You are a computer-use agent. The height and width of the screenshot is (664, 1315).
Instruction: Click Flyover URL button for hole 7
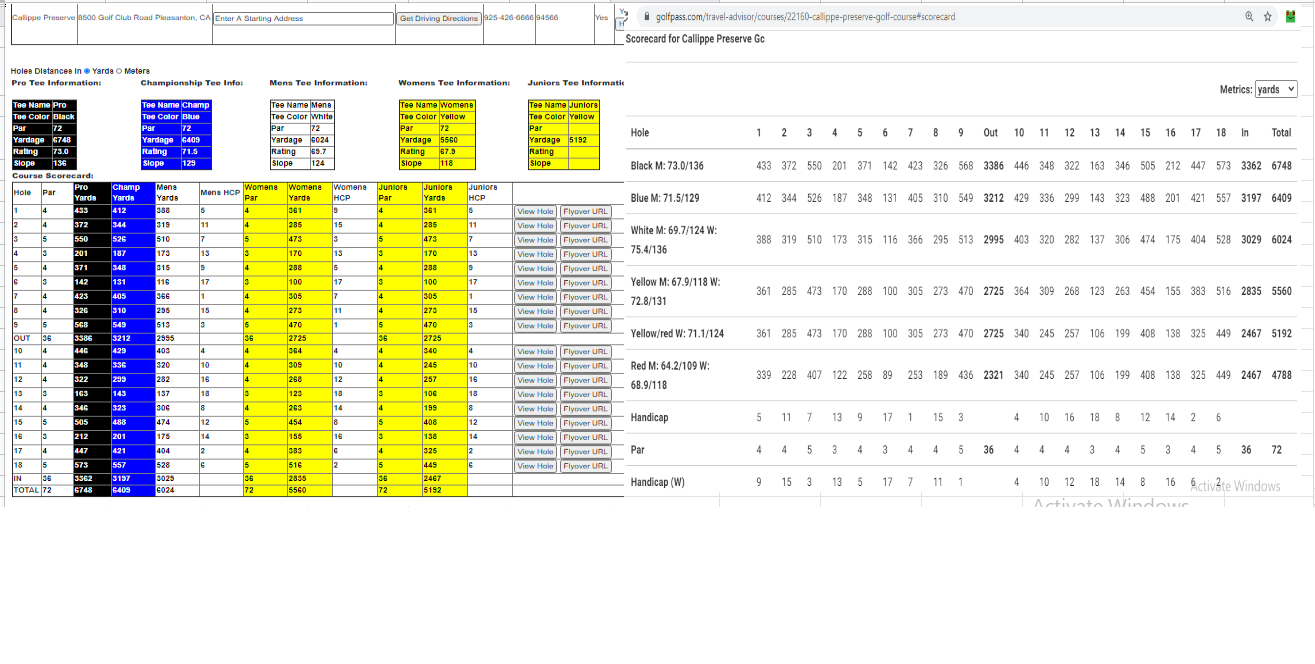coord(584,297)
